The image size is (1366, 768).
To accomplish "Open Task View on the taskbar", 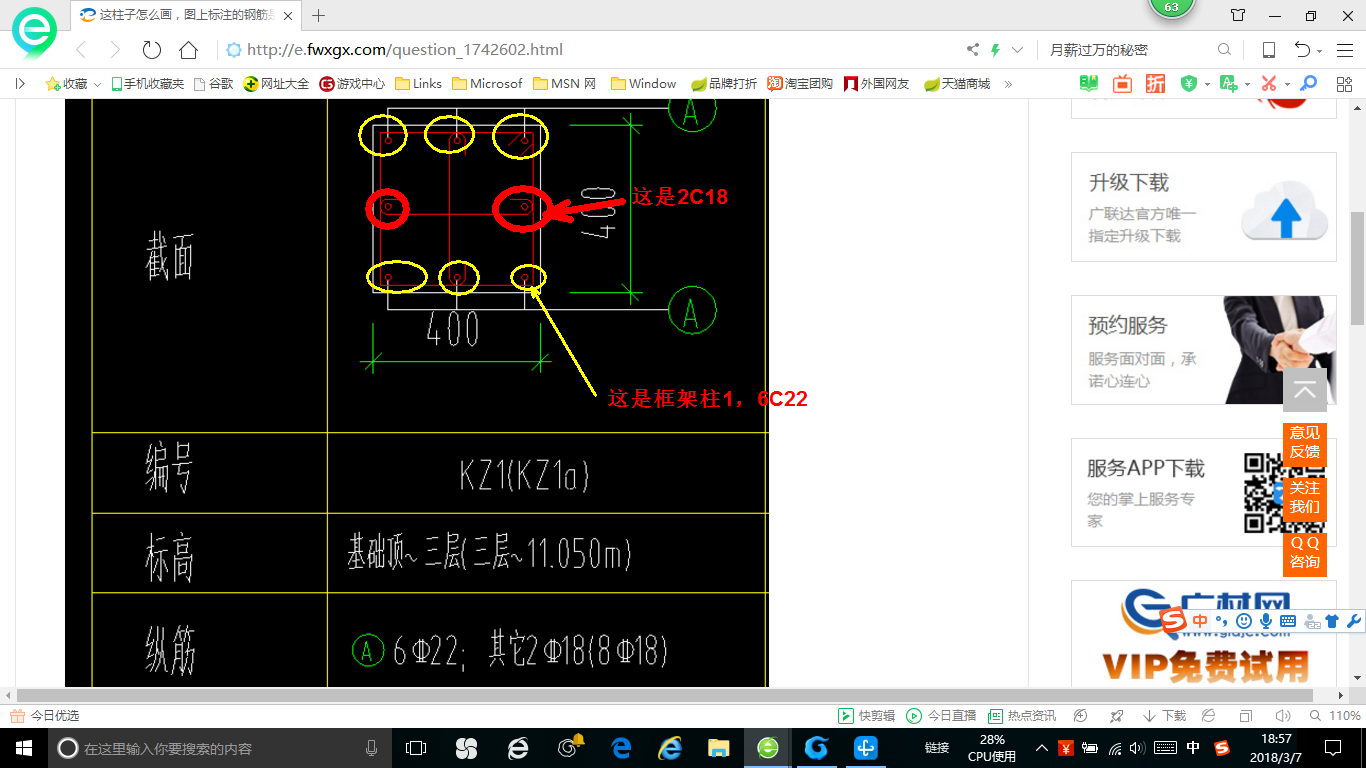I will (415, 748).
